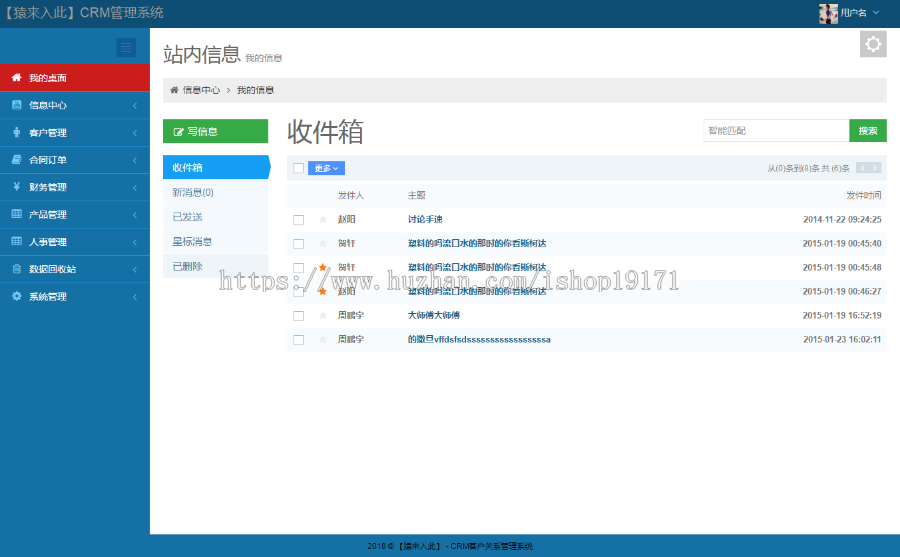Open the 已删除 folder

click(216, 266)
